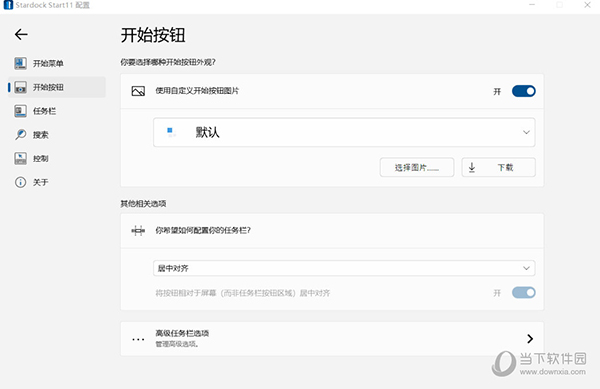Switch to the 任务栏 section label
600x389 pixels.
(x=44, y=111)
